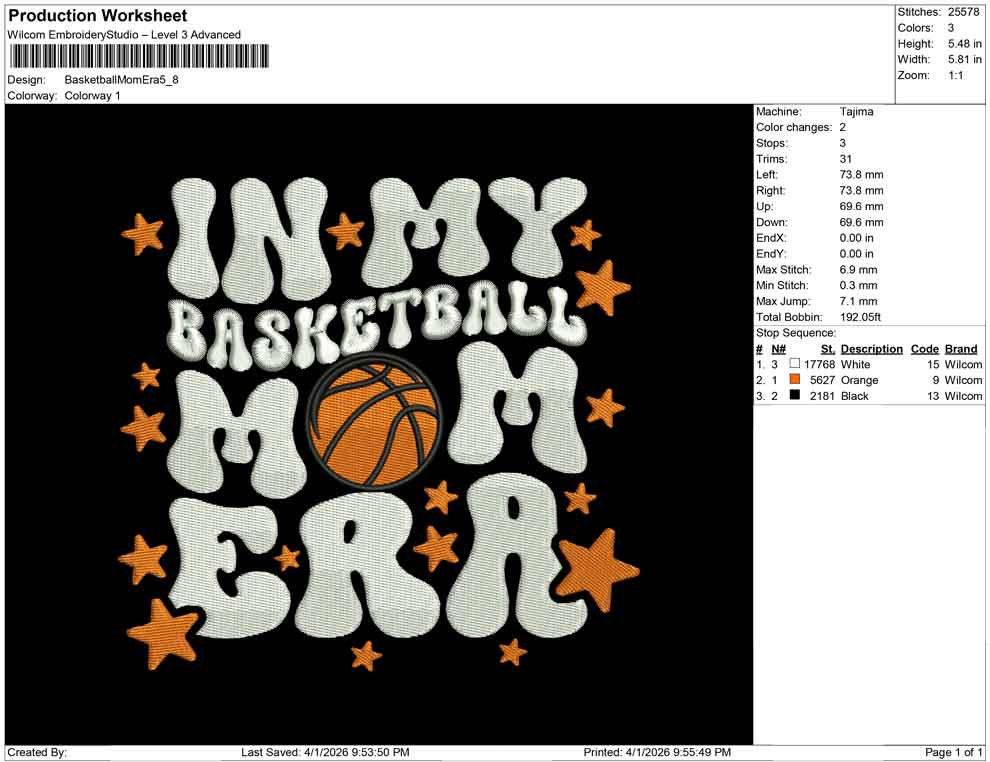
Task: Expand the Stop Sequence section
Action: pos(796,332)
